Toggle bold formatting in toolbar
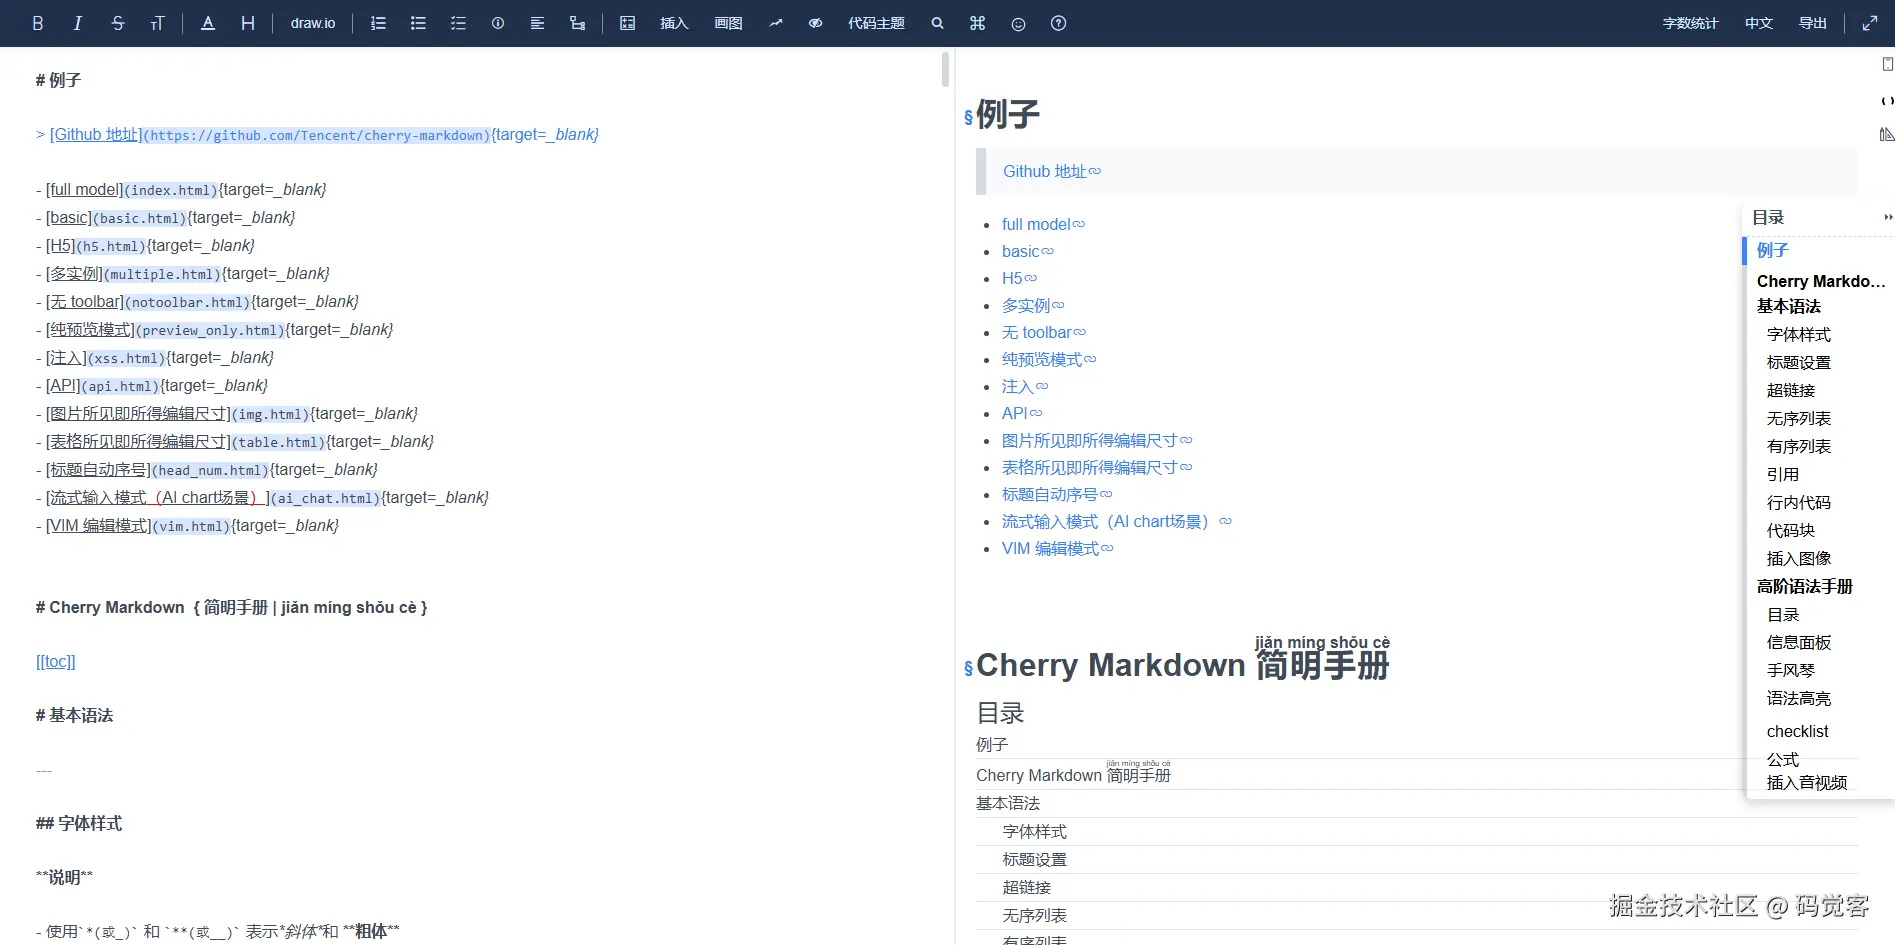The height and width of the screenshot is (945, 1895). click(38, 23)
